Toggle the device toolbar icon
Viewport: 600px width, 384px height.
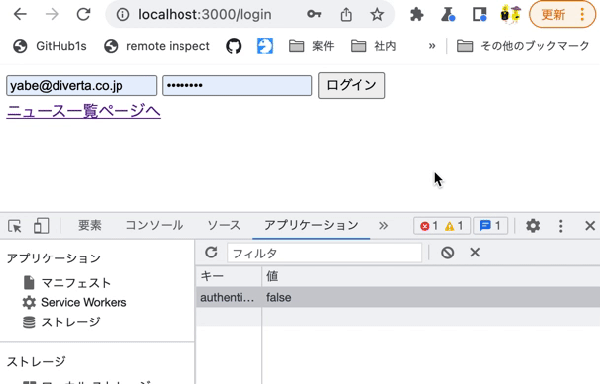pos(41,226)
